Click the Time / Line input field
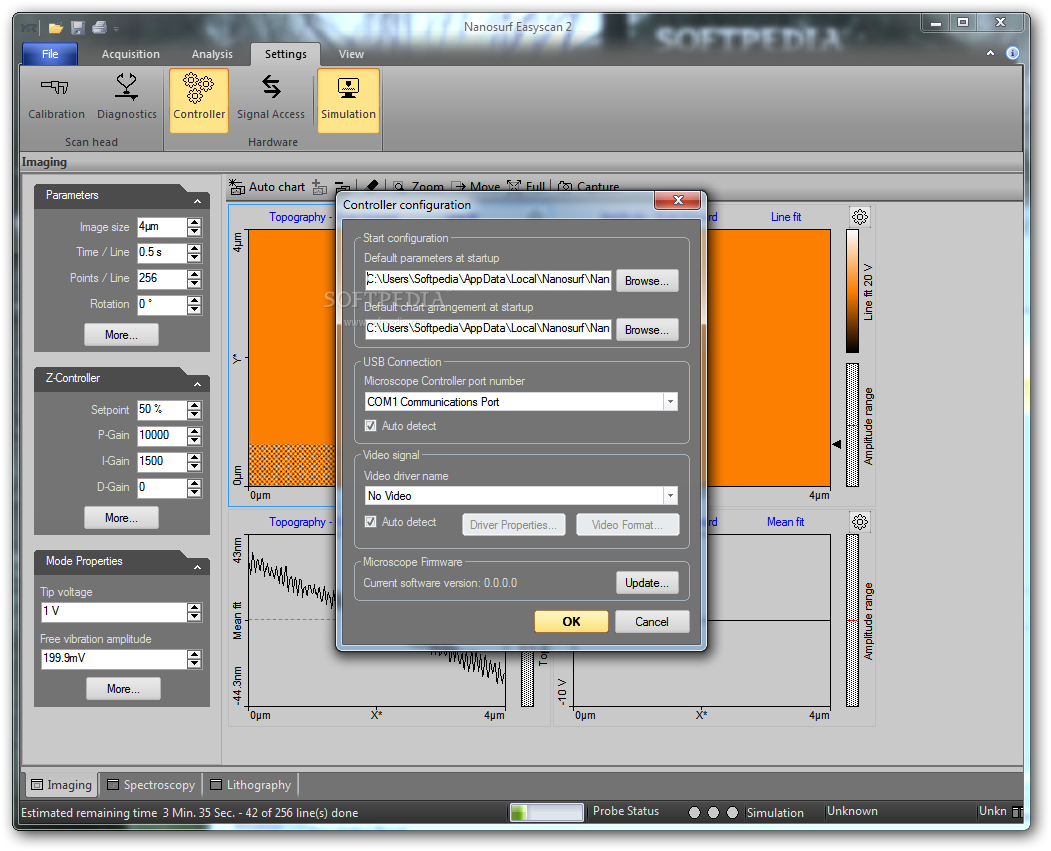The width and height of the screenshot is (1051, 851). [162, 253]
